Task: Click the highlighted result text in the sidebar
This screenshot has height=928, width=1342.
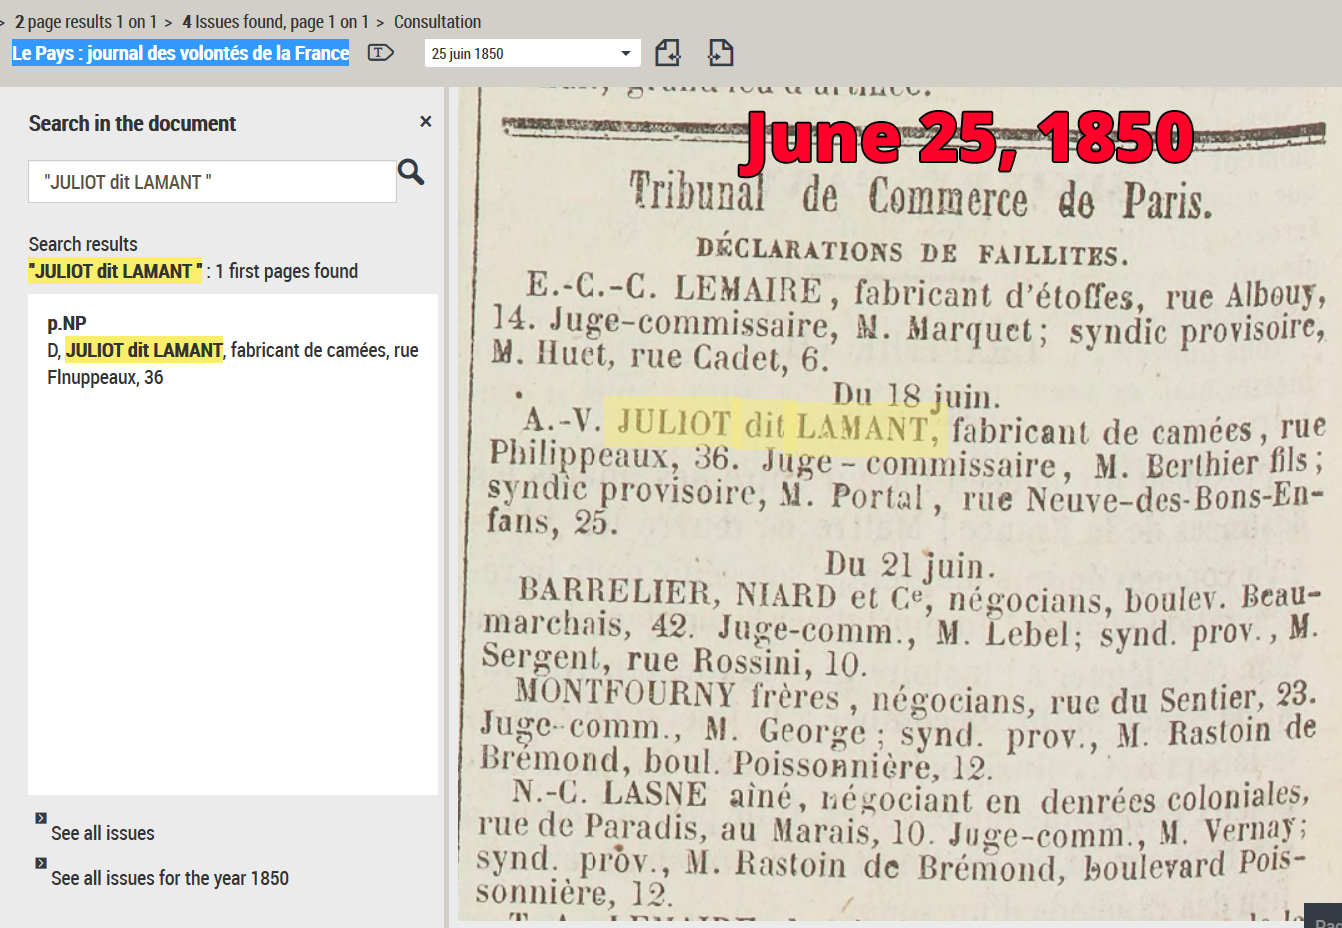Action: (x=144, y=350)
